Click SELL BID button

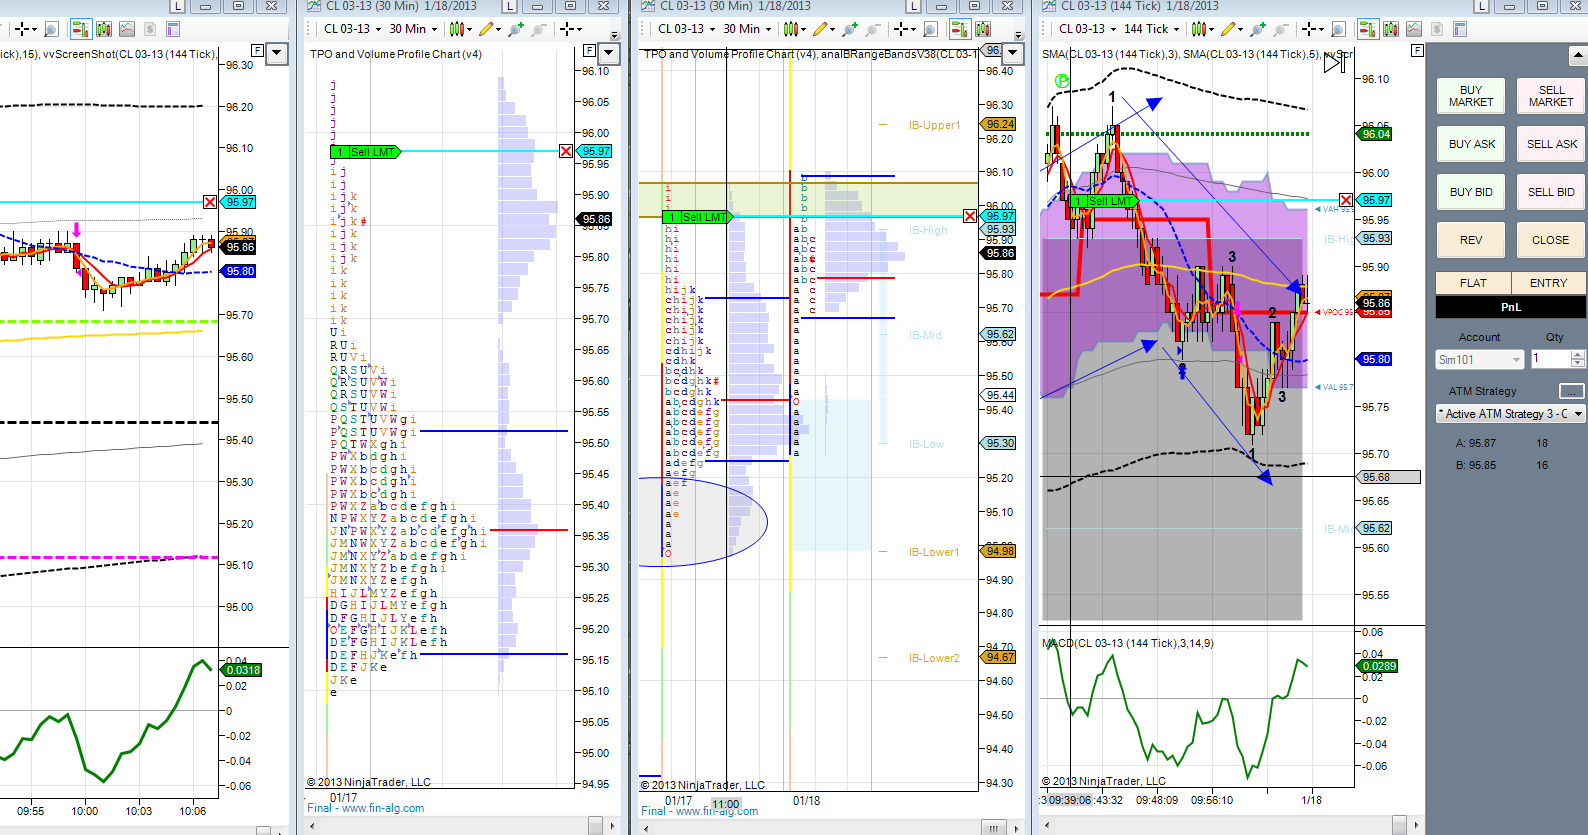(1551, 192)
